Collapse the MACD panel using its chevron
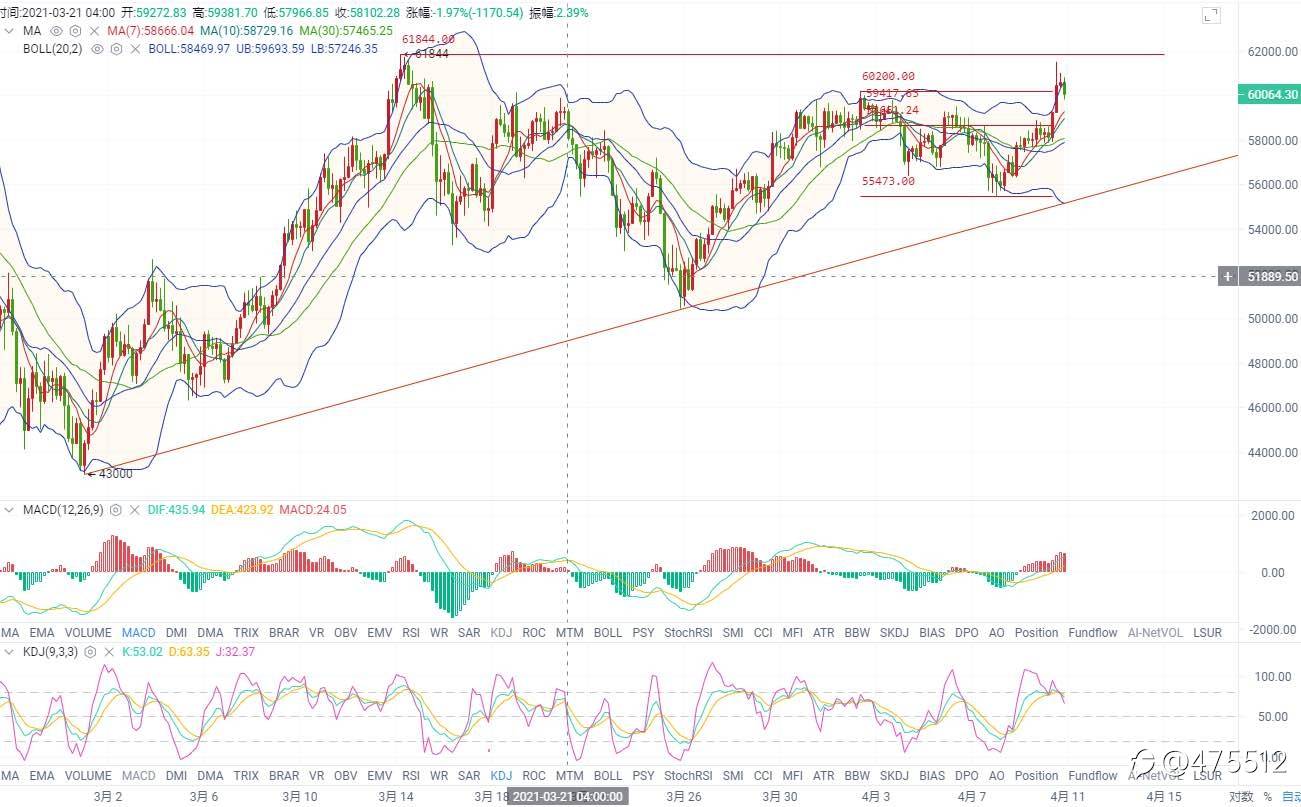Image resolution: width=1301 pixels, height=807 pixels. 11,510
